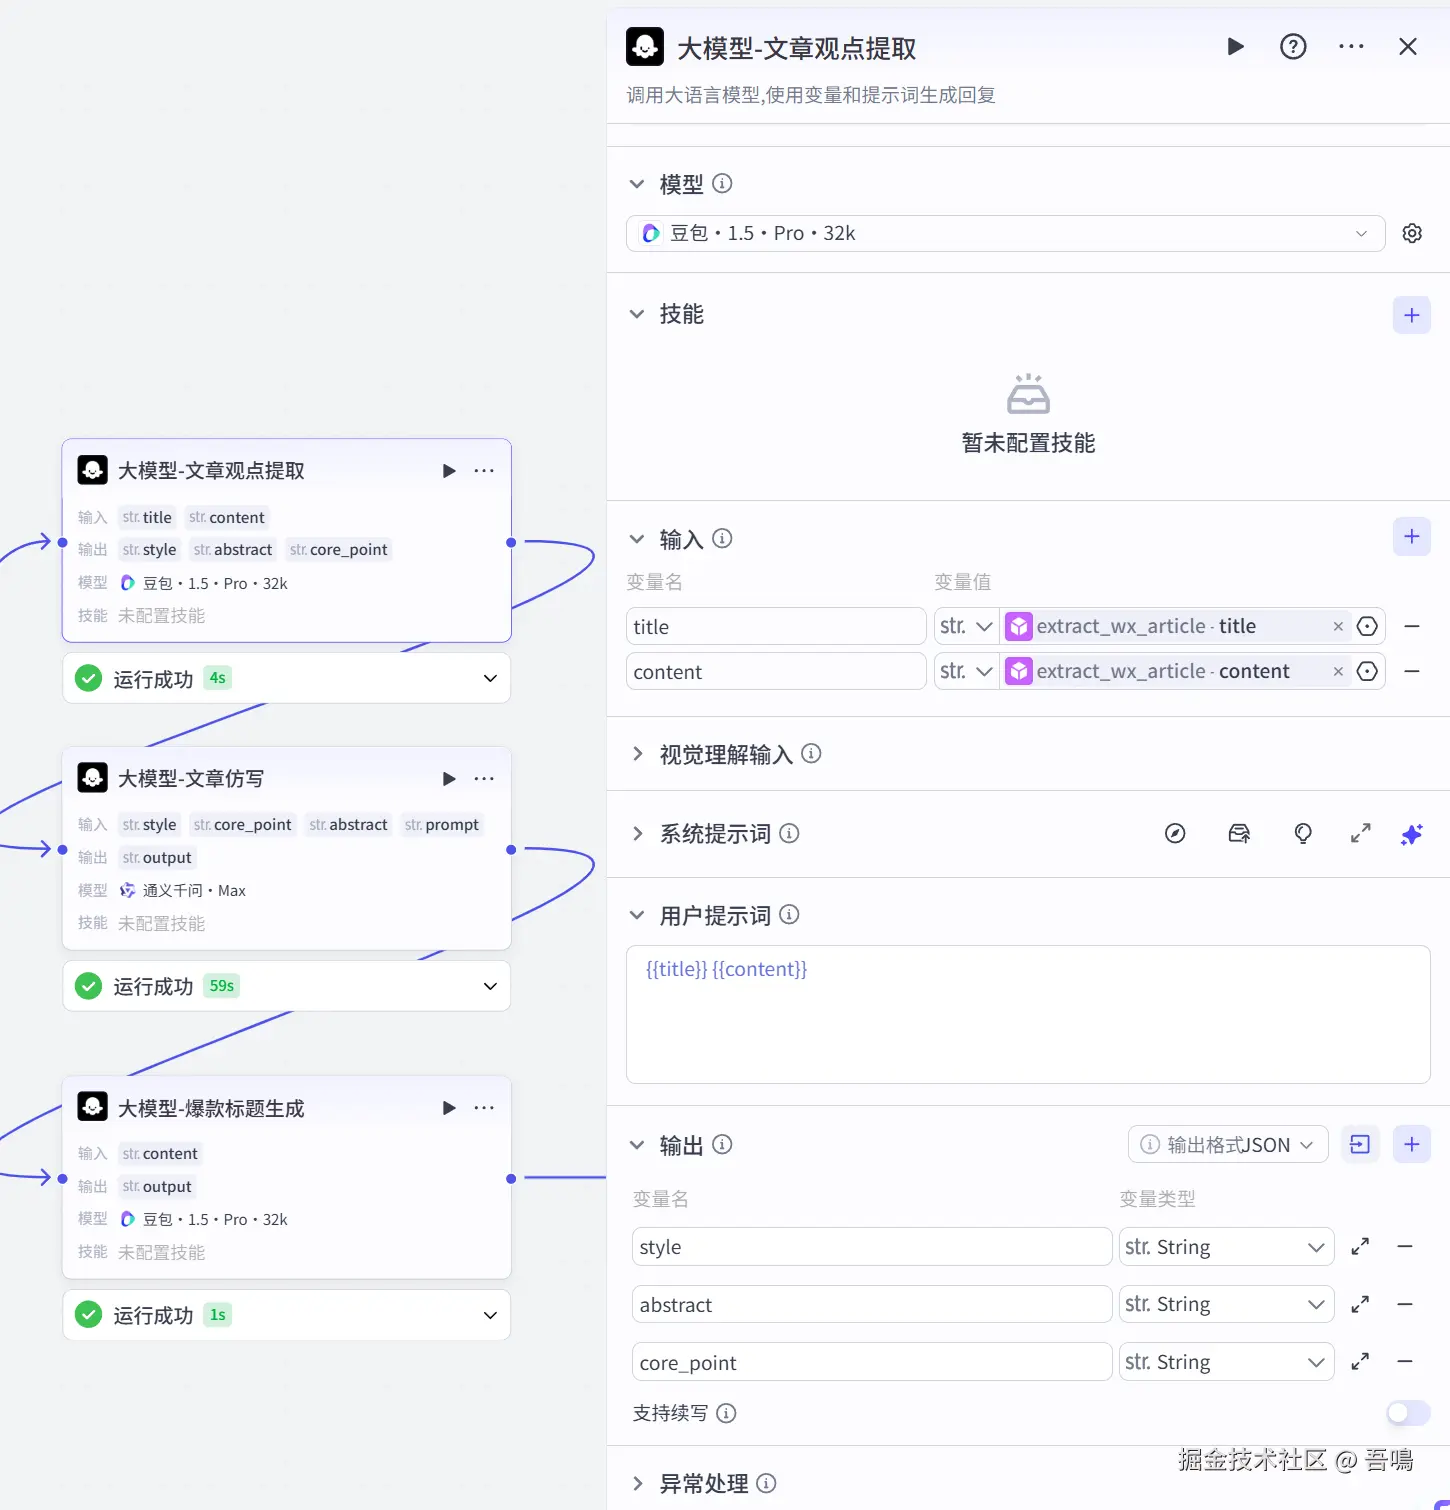Clear extract_wx_article content reference
Image resolution: width=1450 pixels, height=1510 pixels.
1338,671
